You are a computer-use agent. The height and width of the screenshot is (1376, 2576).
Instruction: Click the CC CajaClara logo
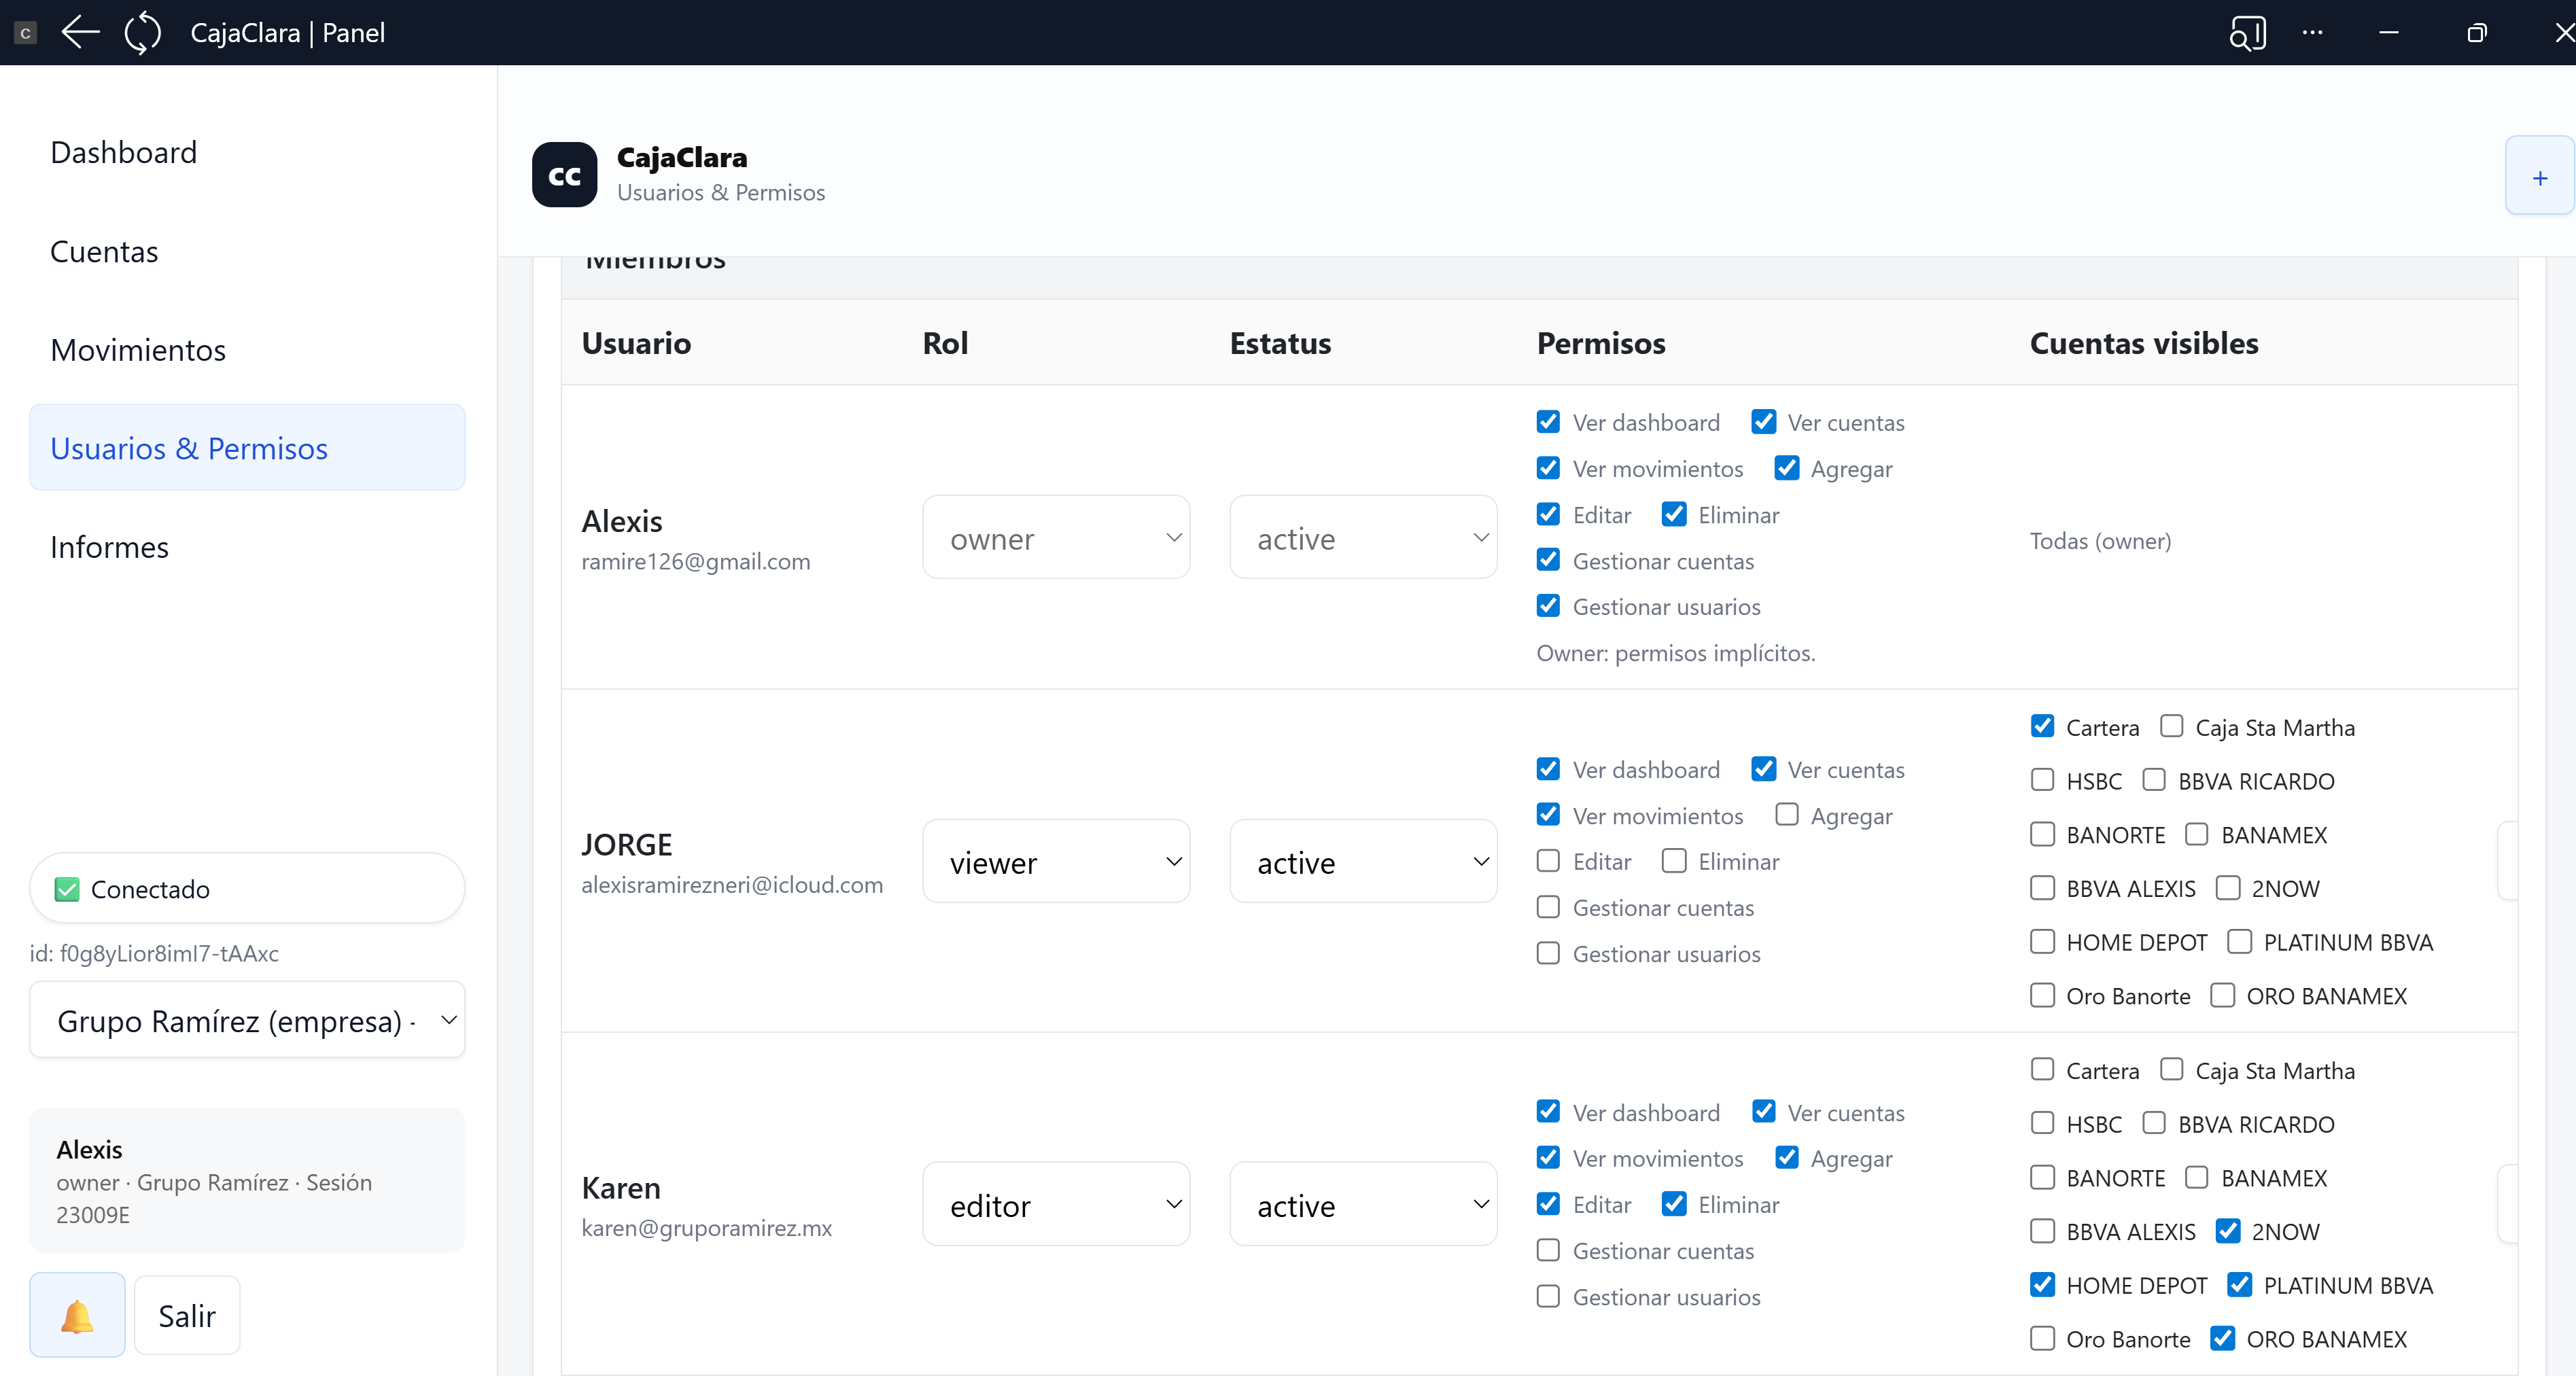click(x=564, y=175)
